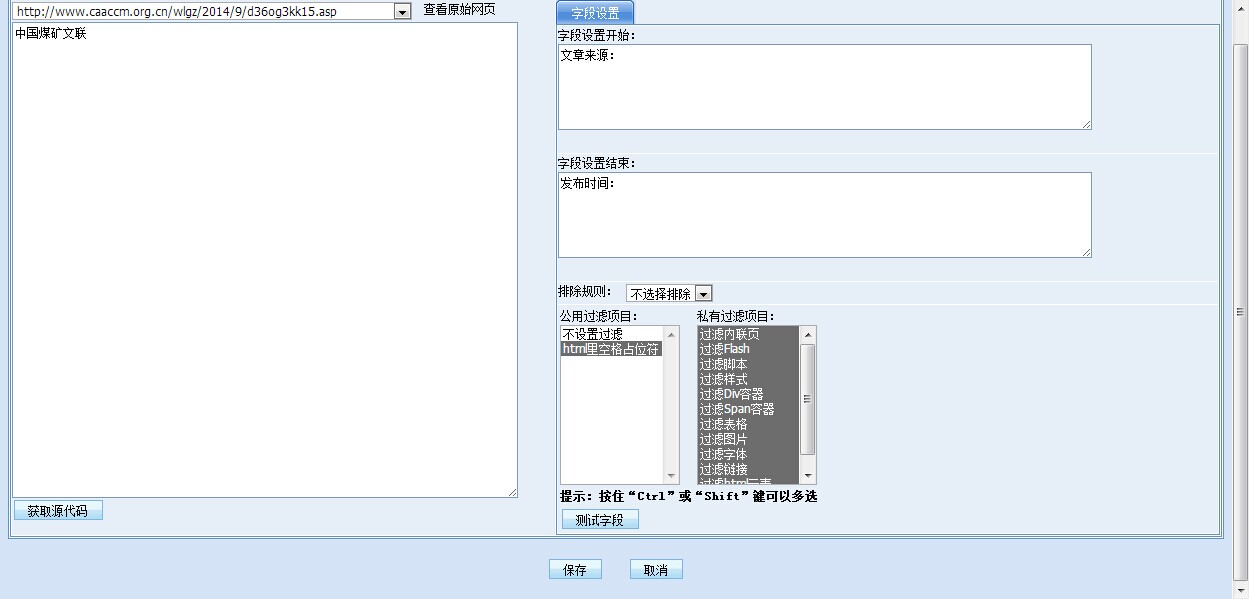Select 过滤内联页 in private filters
Screen dimensions: 1249x599
point(730,334)
